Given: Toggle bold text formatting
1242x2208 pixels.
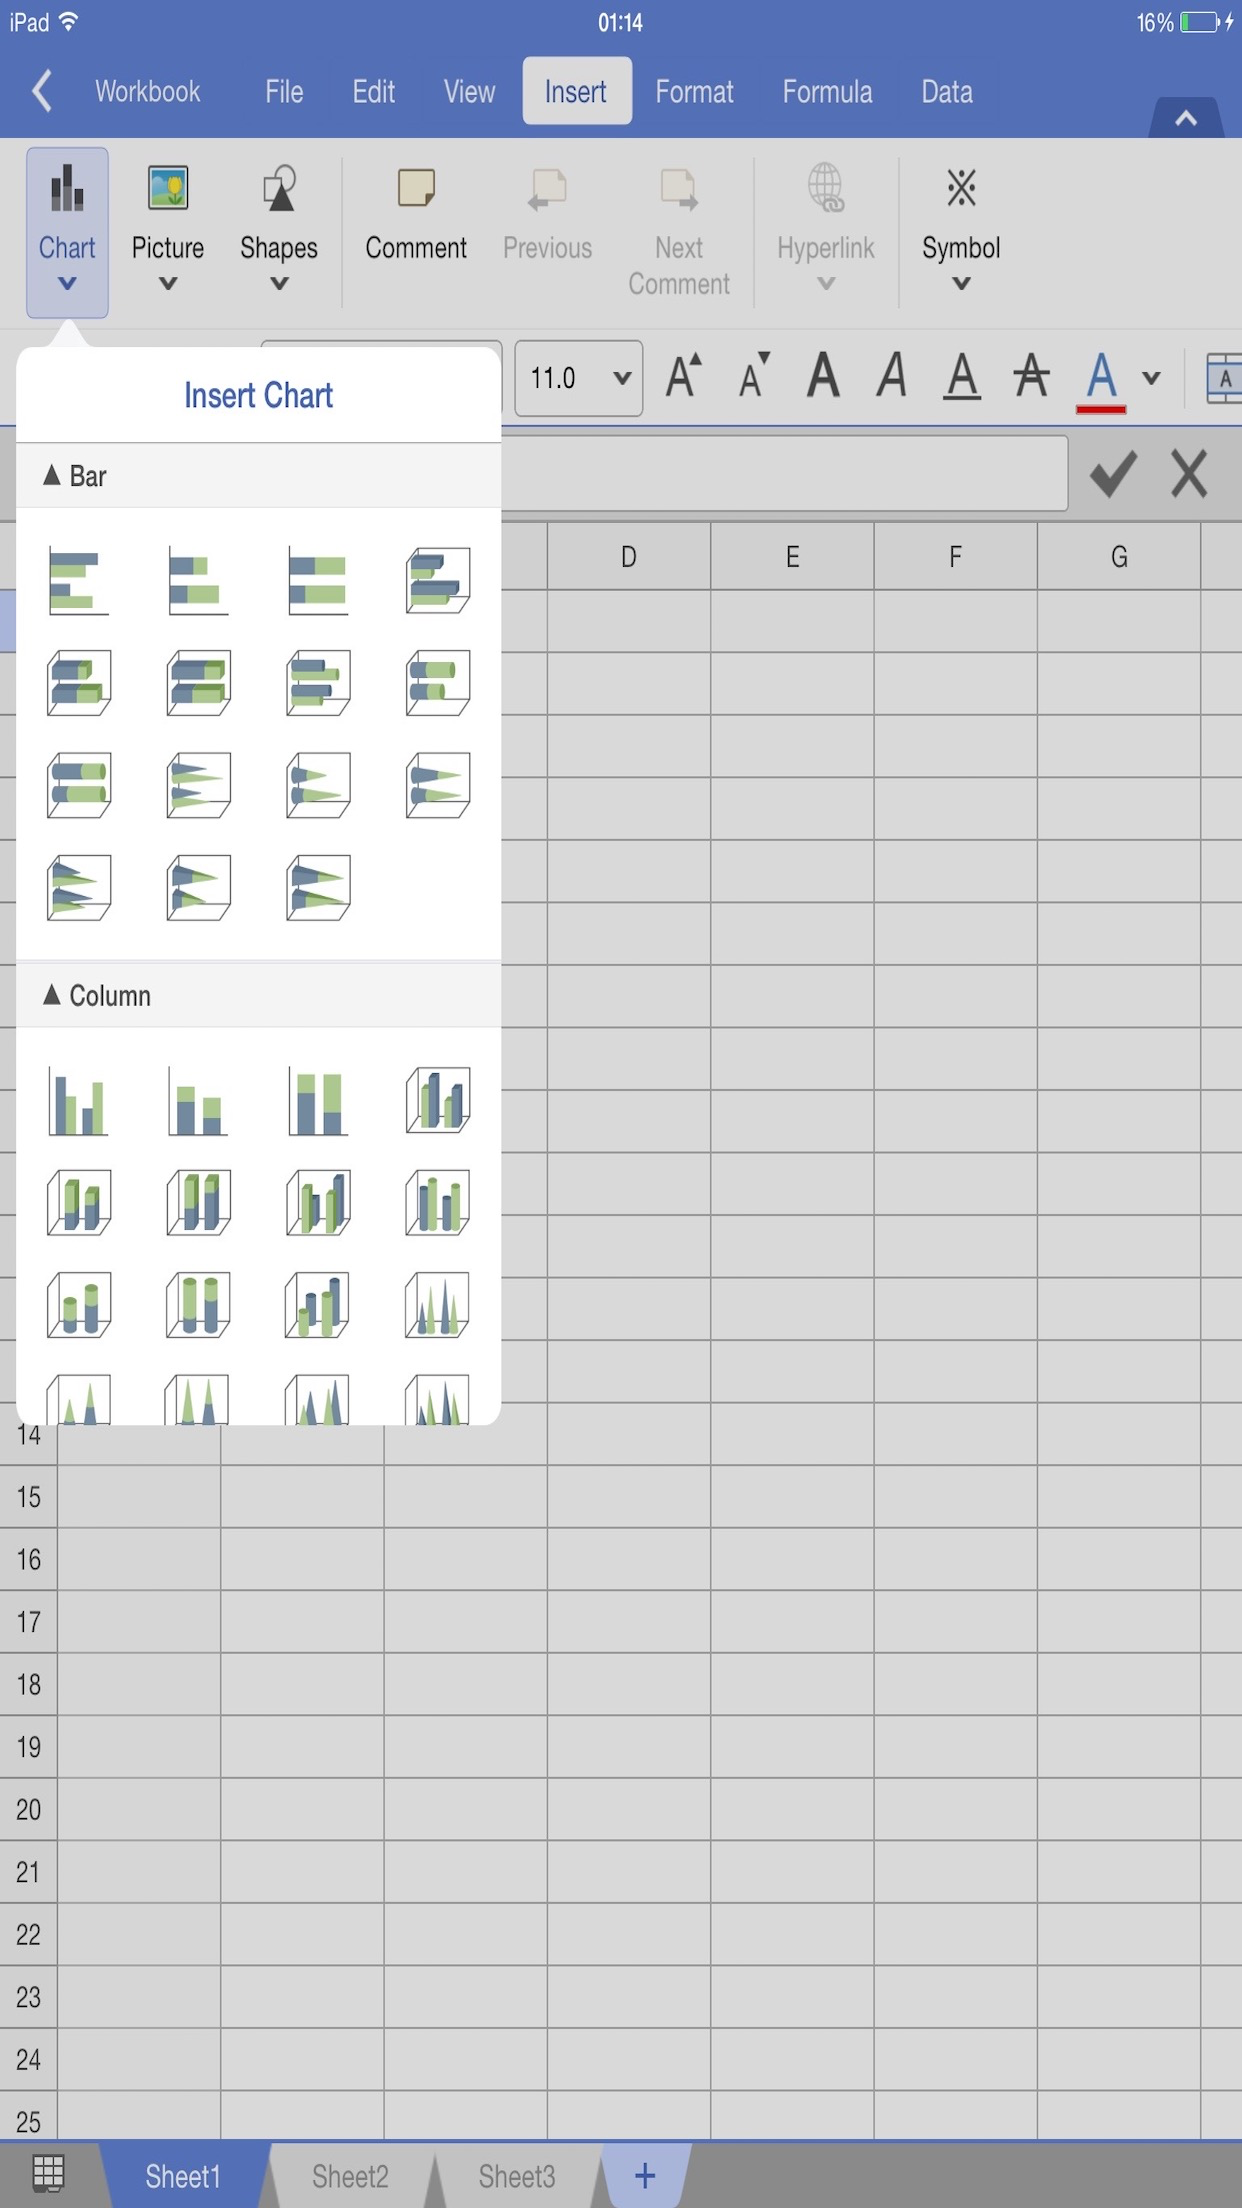Looking at the screenshot, I should 823,377.
